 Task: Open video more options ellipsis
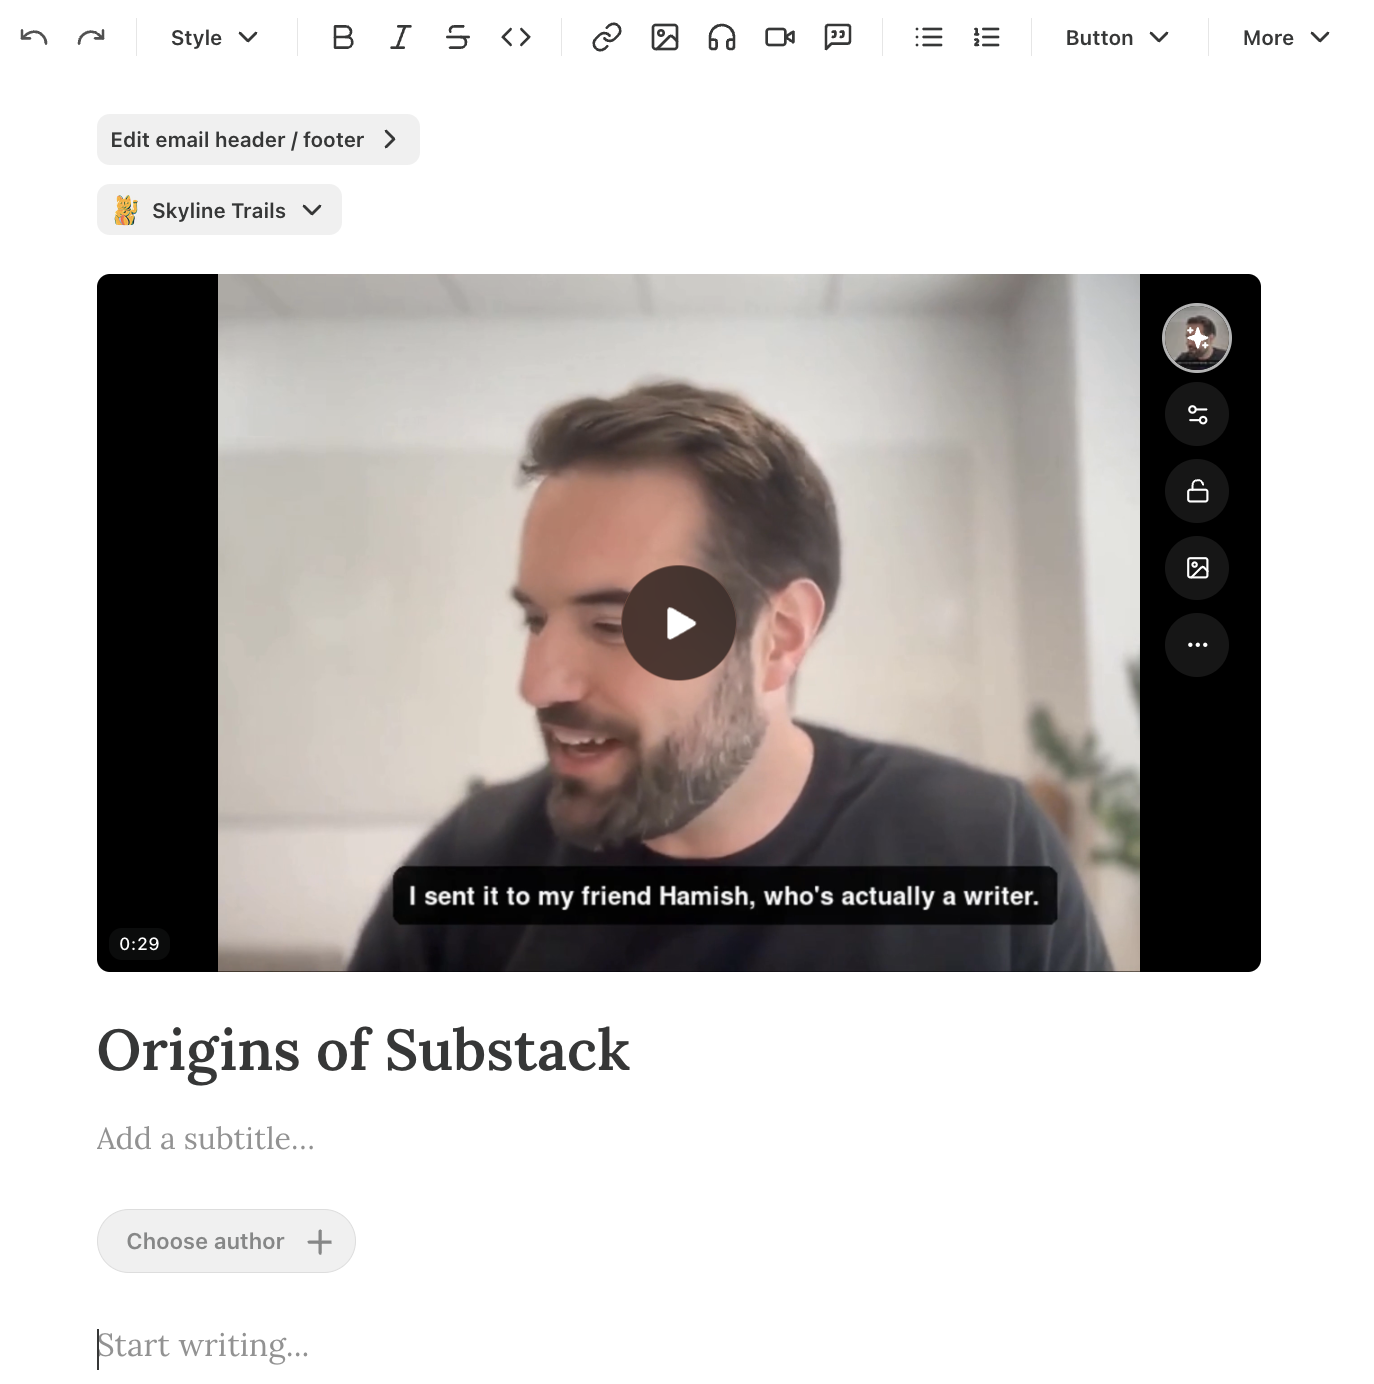tap(1197, 645)
